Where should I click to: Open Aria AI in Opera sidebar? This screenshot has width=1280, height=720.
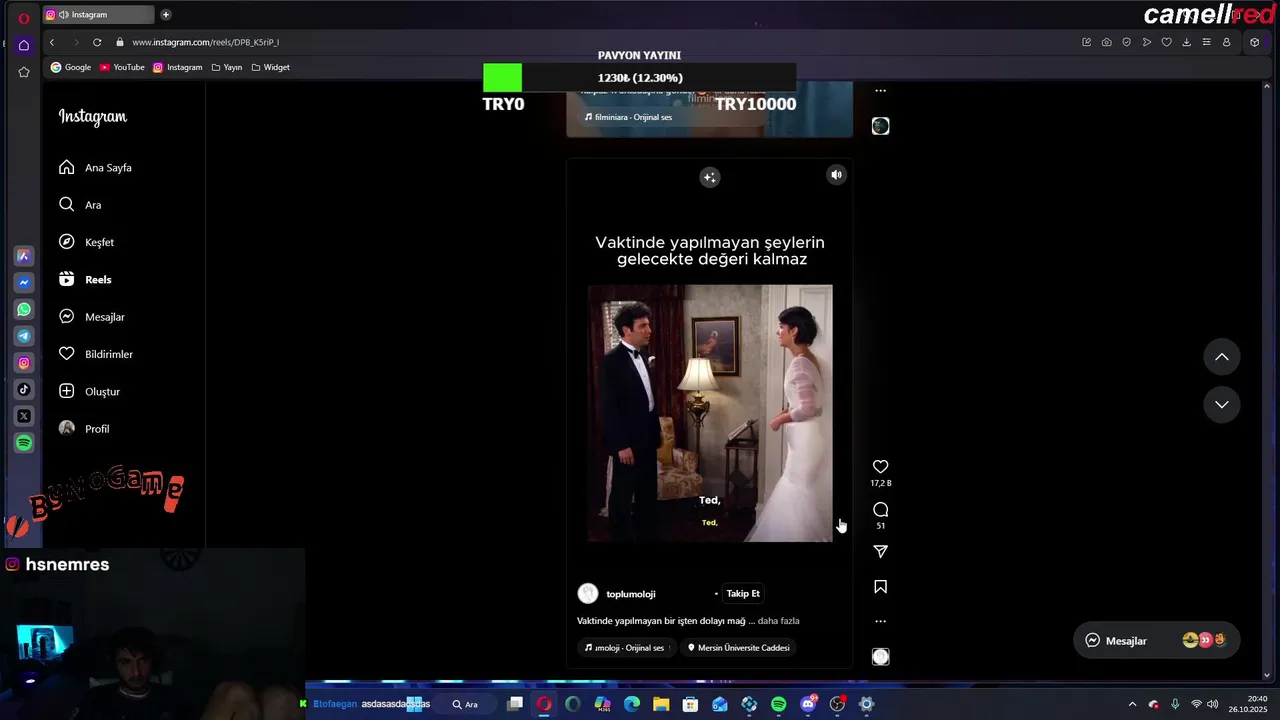[24, 256]
